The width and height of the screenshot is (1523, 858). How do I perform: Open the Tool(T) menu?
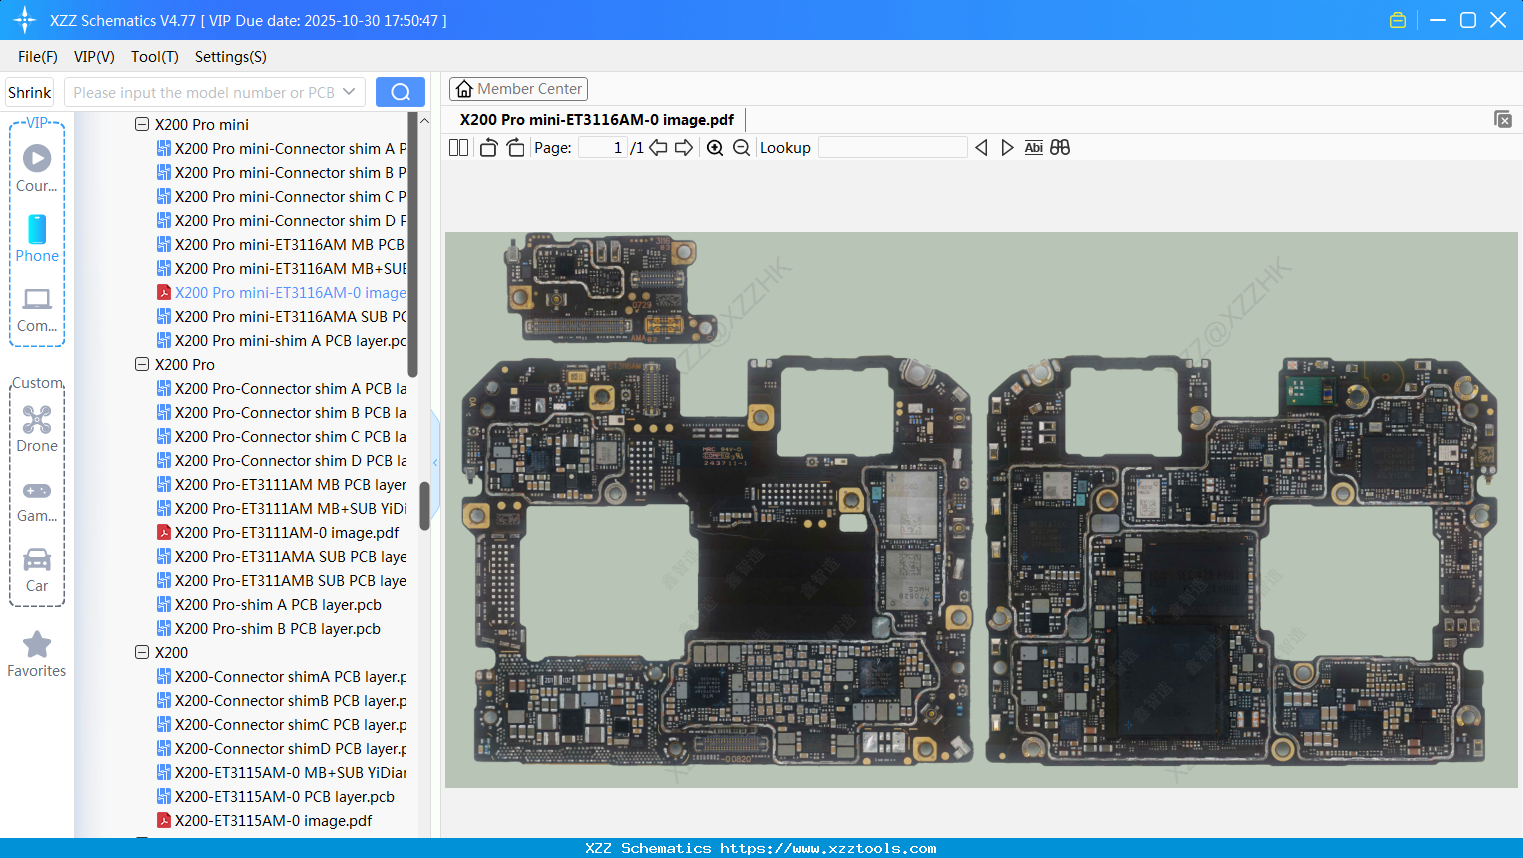(x=154, y=57)
